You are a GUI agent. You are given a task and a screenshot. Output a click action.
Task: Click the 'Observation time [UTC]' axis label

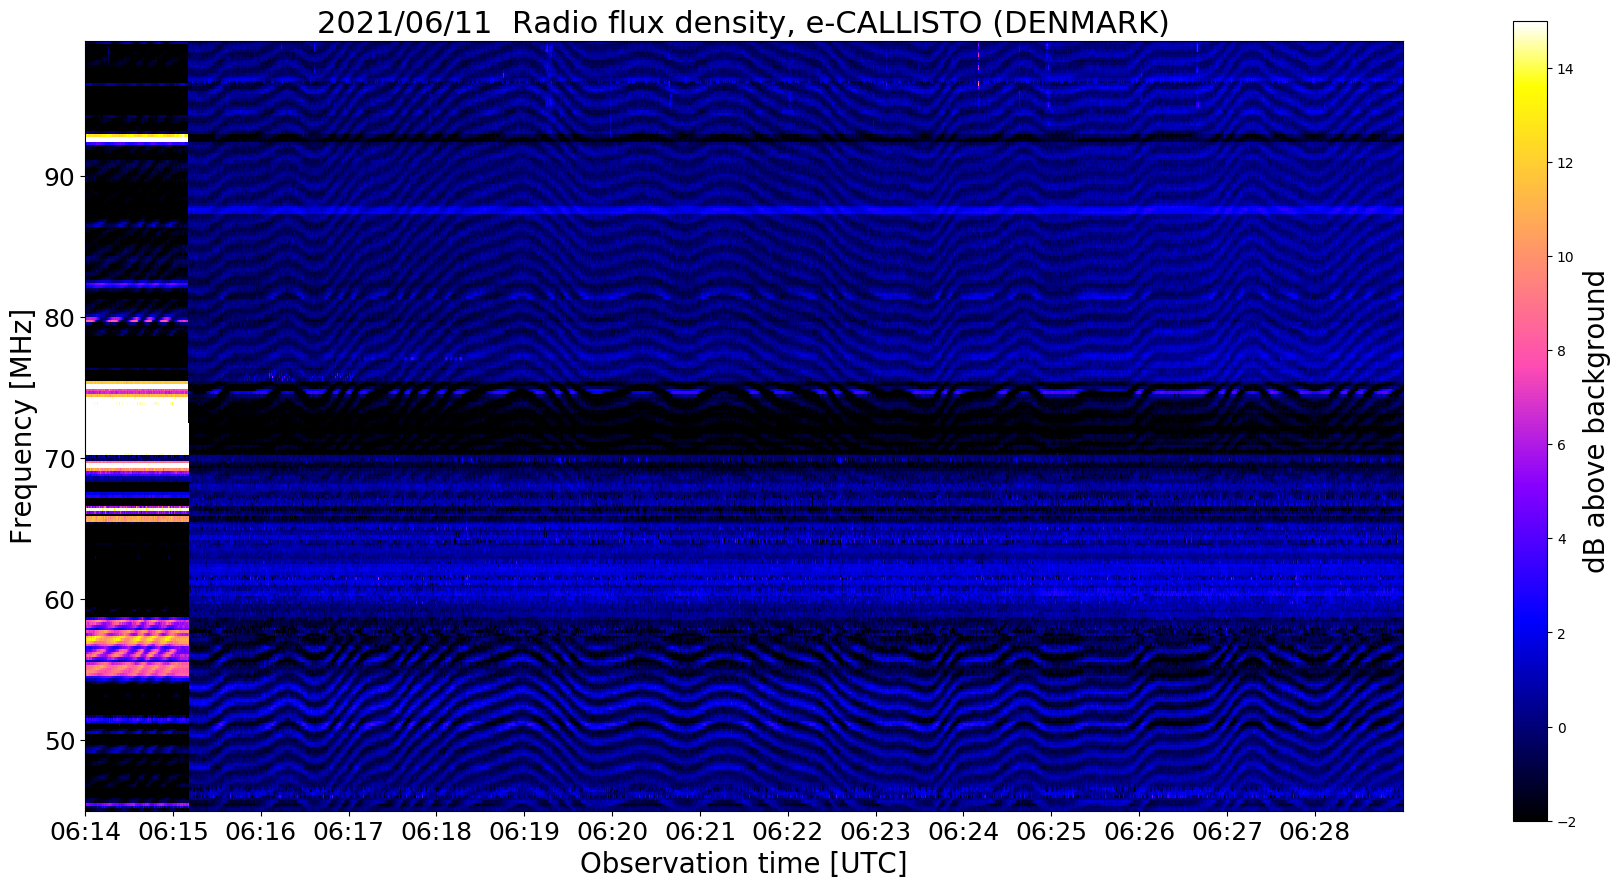(743, 863)
